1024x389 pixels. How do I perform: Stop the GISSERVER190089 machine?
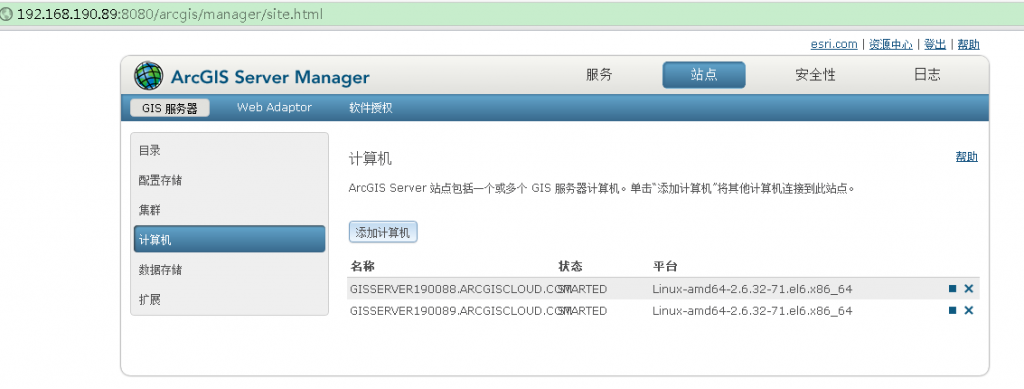953,311
